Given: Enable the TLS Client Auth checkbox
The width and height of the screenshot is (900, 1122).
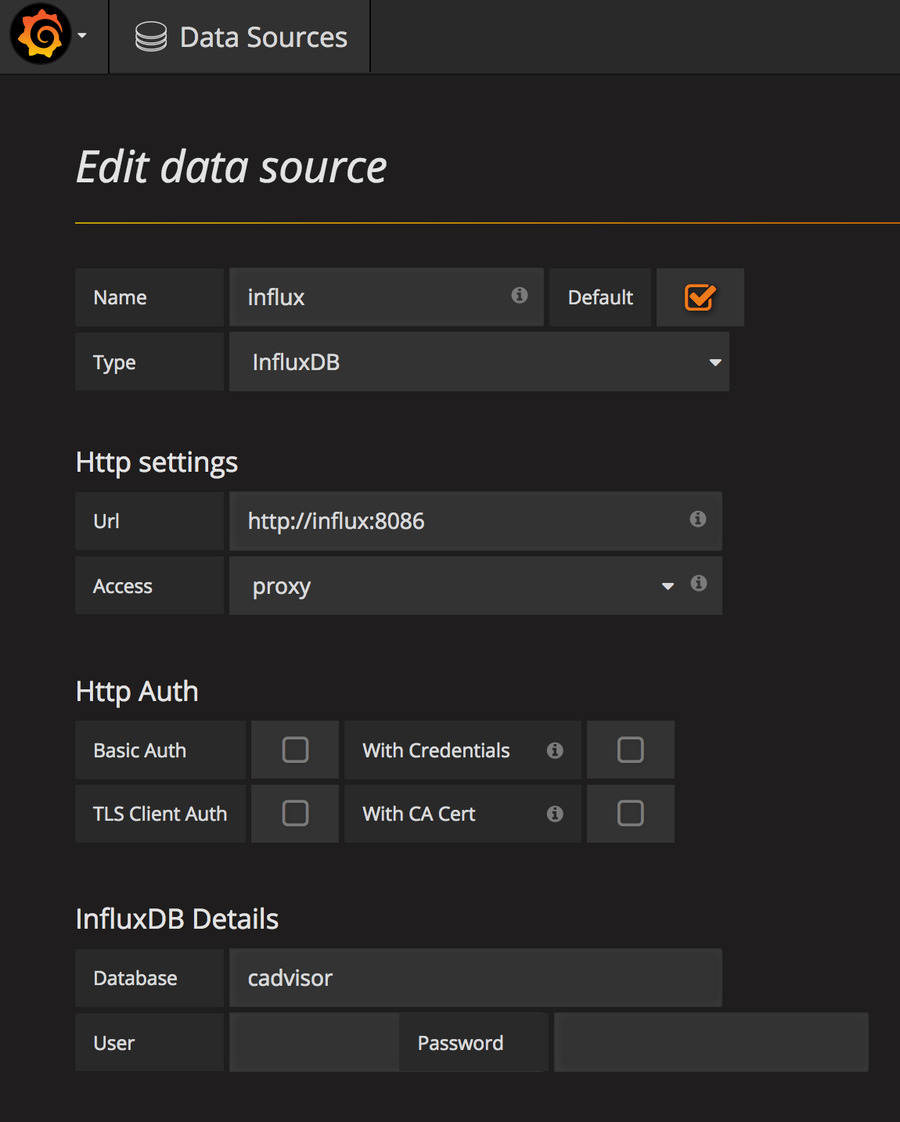Looking at the screenshot, I should 295,814.
